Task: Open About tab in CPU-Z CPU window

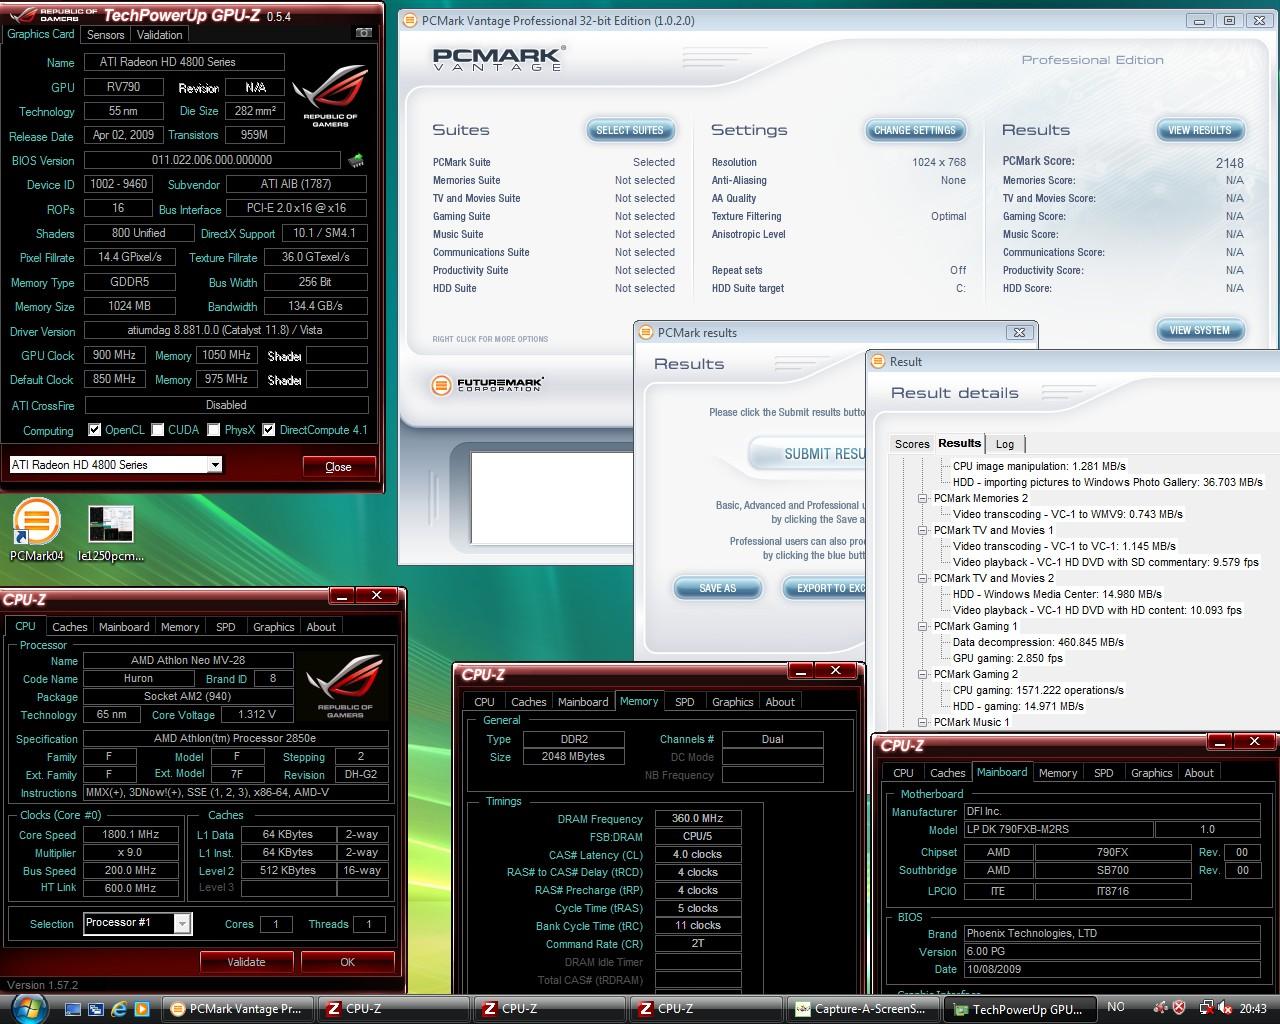Action: click(321, 627)
